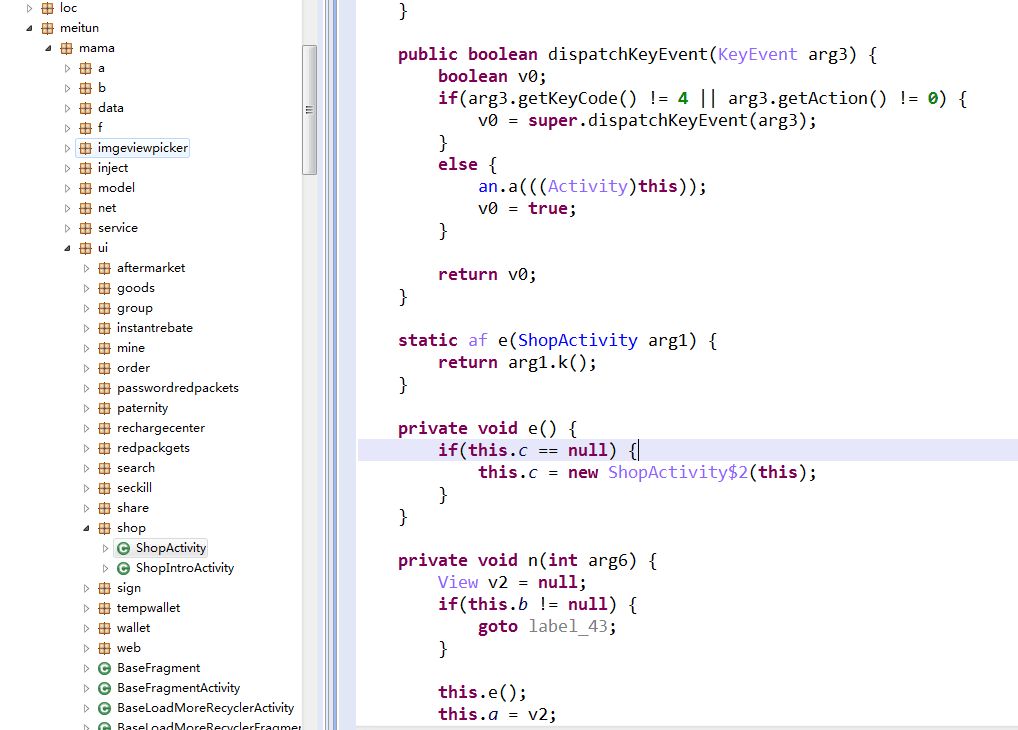Click the 'an' class reference in code
Screen dimensions: 1018x730
pos(488,186)
